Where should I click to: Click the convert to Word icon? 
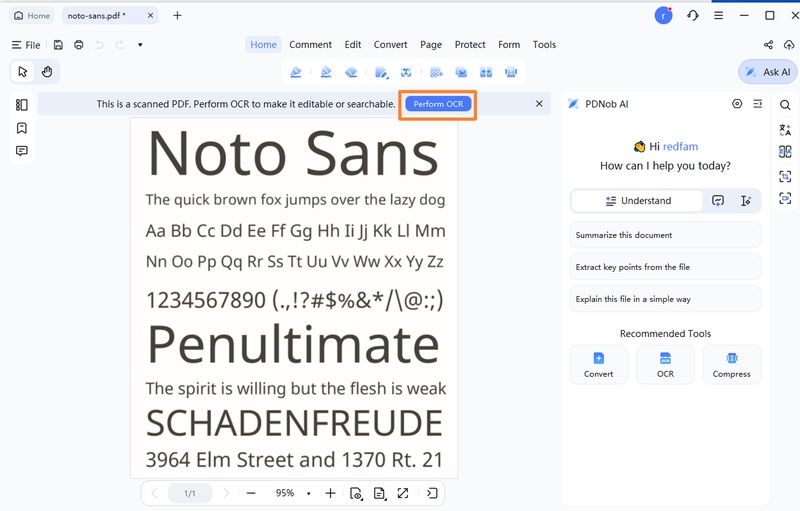(461, 72)
